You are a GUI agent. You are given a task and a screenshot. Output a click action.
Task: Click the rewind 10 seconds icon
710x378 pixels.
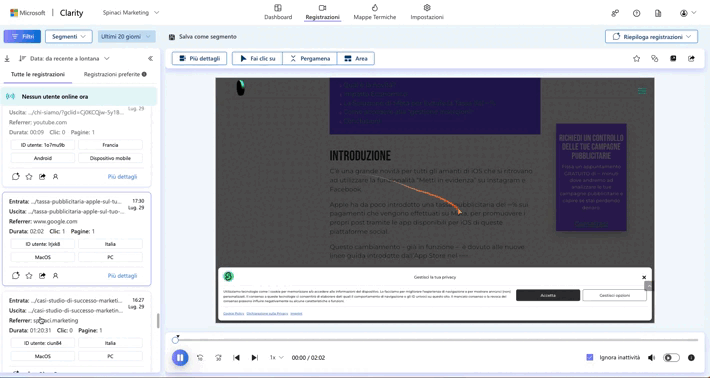[200, 358]
